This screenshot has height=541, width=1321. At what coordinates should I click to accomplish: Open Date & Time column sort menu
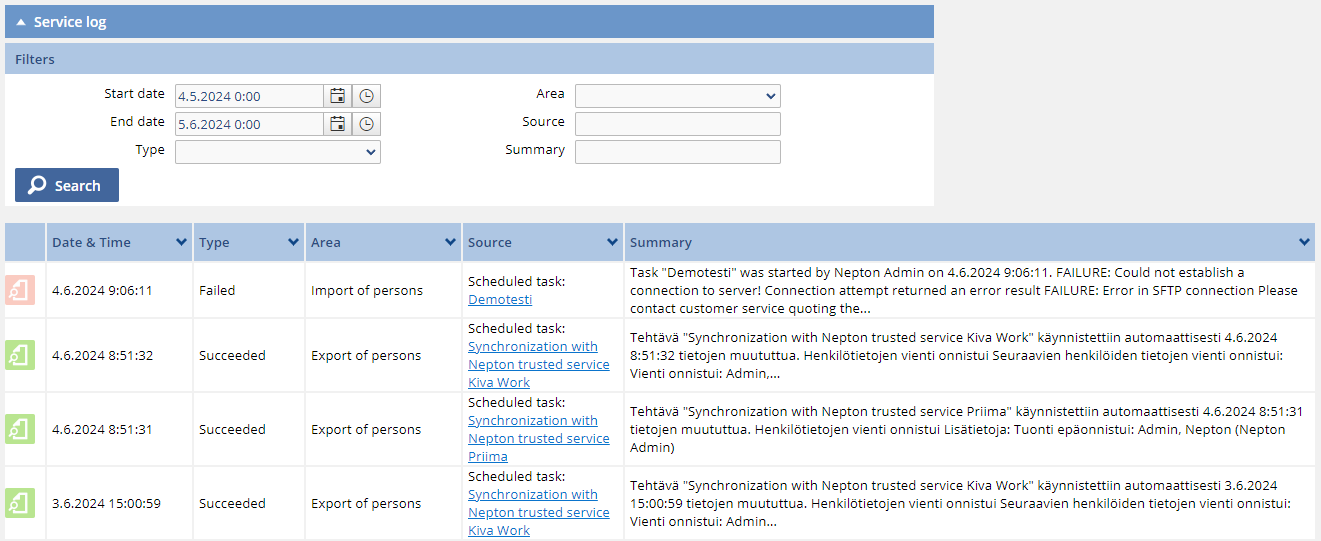tap(181, 242)
